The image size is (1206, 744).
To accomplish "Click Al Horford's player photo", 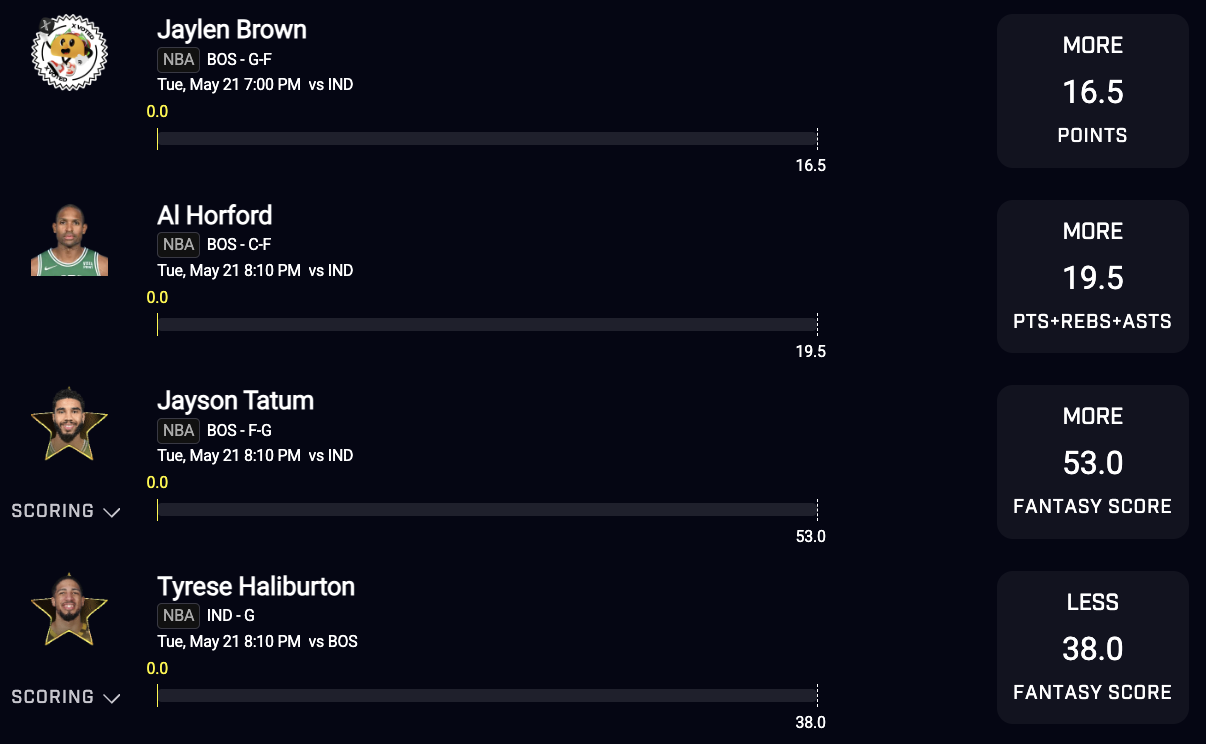I will 69,239.
